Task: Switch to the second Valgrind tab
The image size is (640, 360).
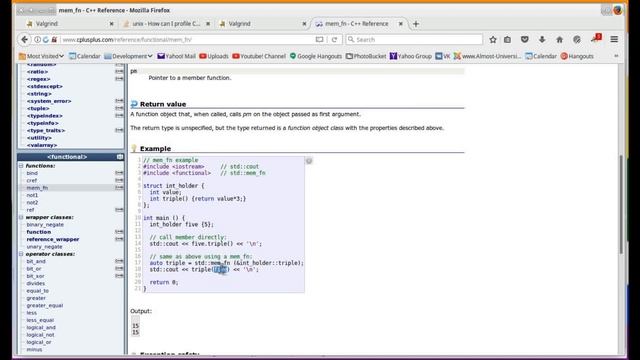Action: click(262, 24)
